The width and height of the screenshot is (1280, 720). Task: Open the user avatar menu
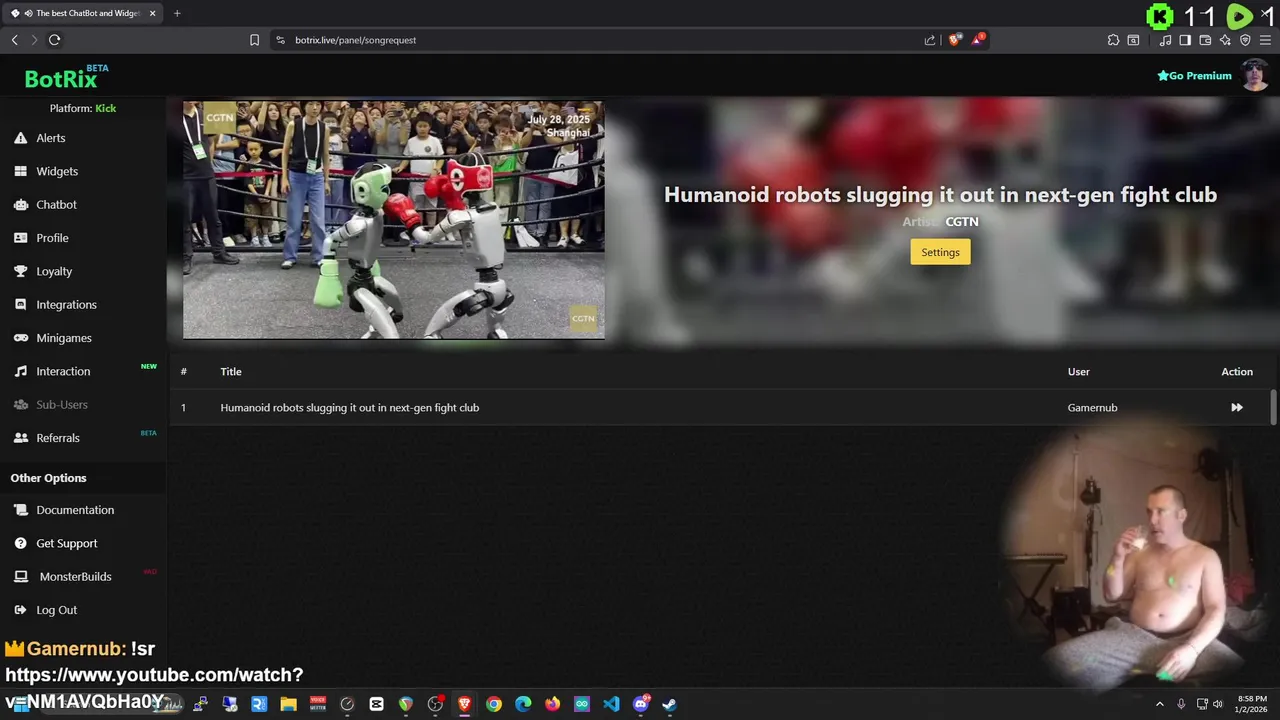(1255, 75)
